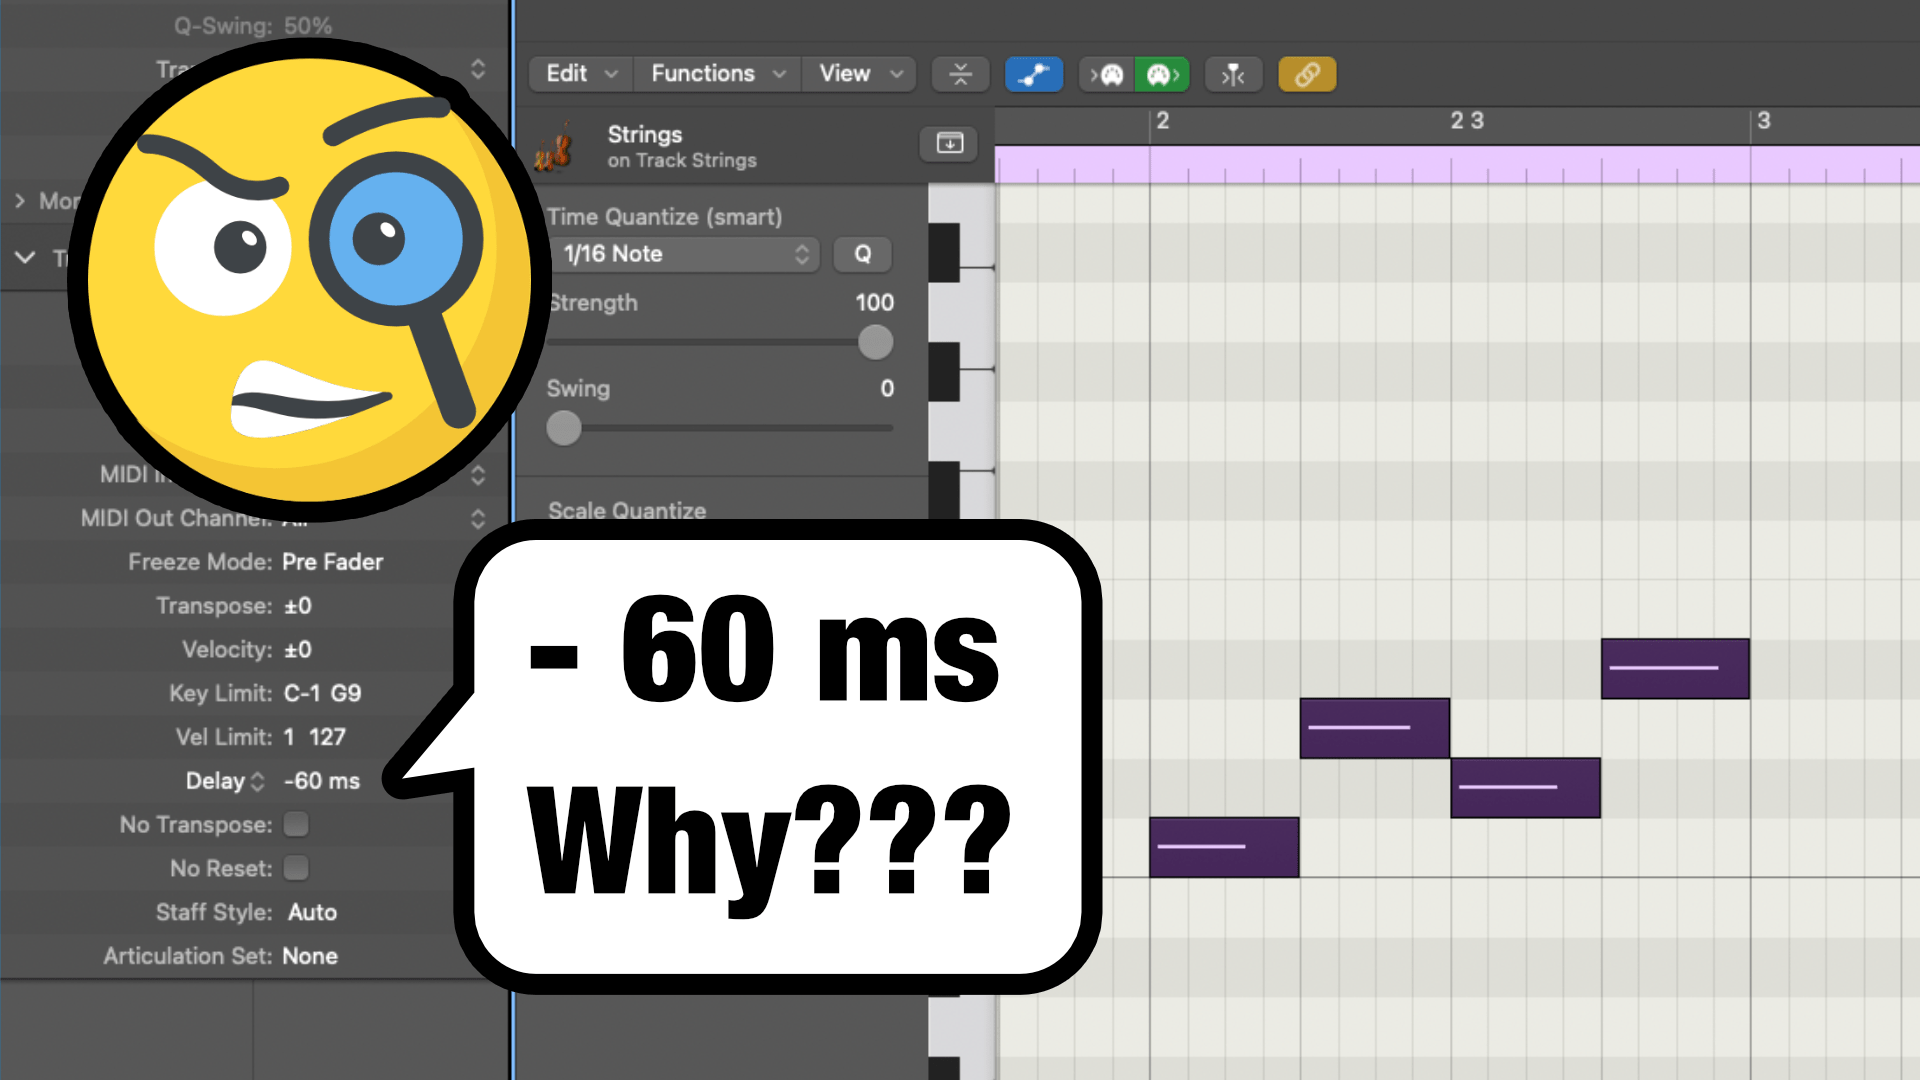1920x1080 pixels.
Task: Select the highest purple MIDI note
Action: pos(1674,668)
